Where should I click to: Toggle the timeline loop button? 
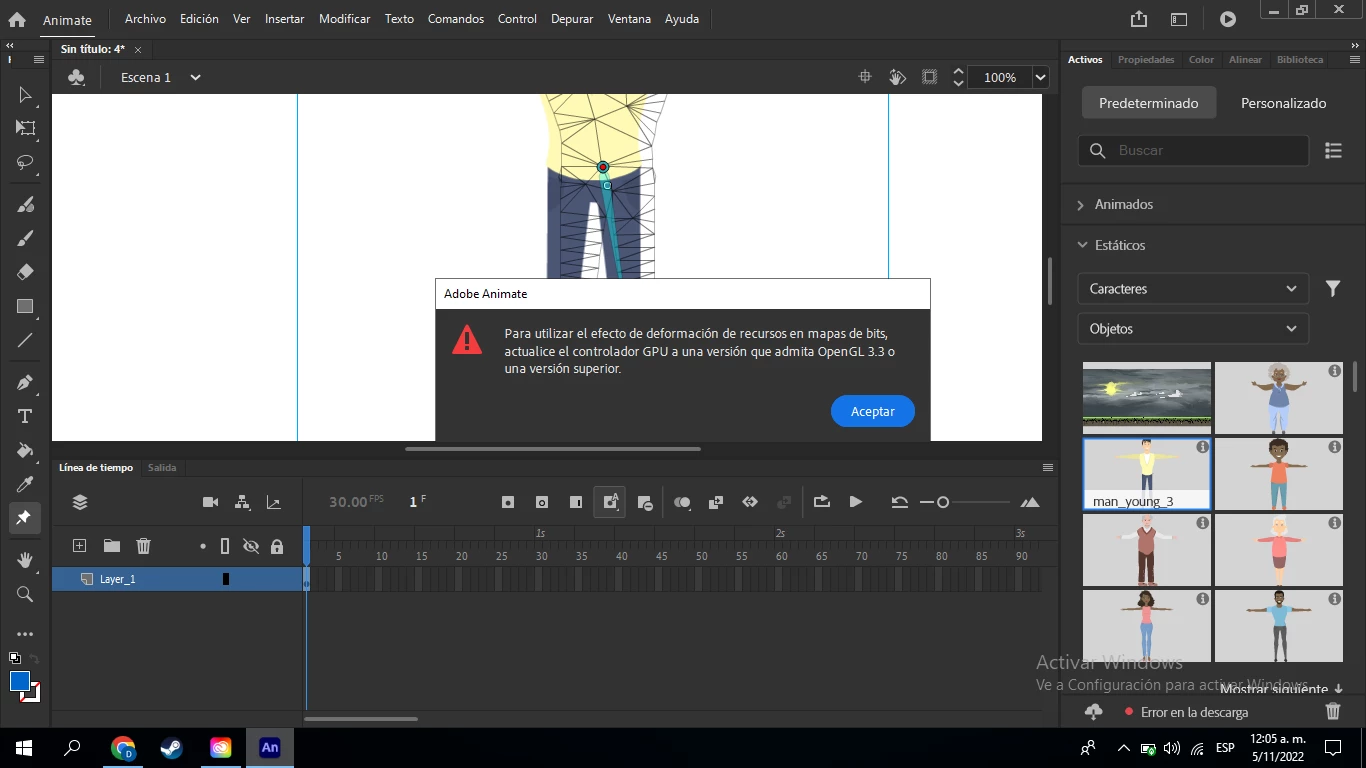tap(822, 502)
